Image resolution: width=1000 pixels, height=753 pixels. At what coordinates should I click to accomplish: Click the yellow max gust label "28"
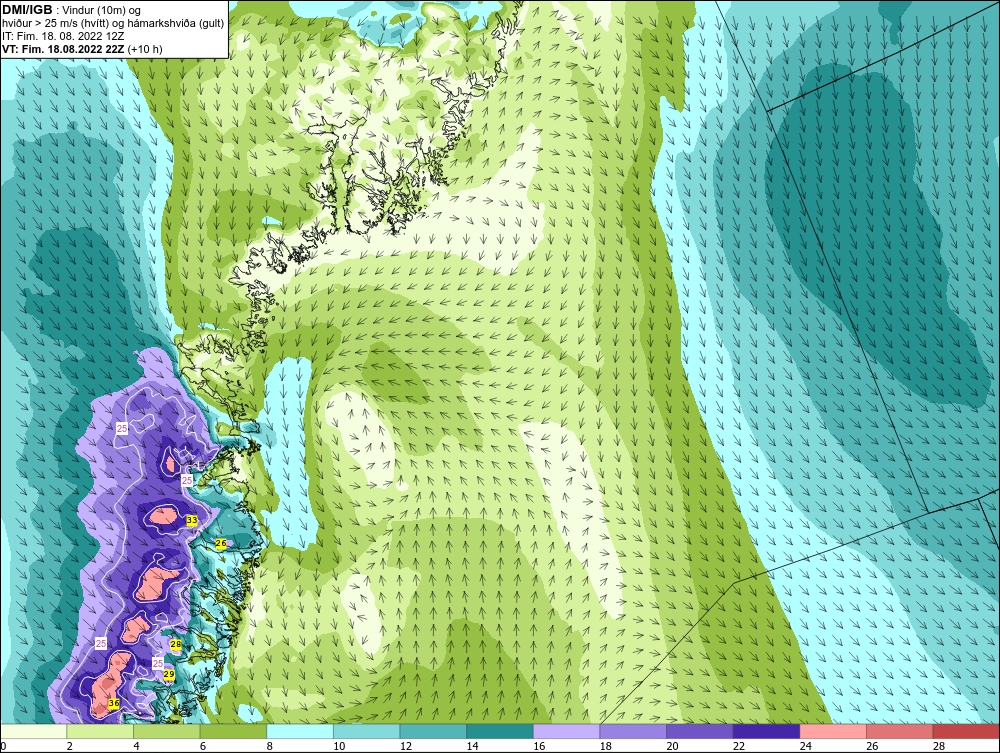[x=176, y=645]
